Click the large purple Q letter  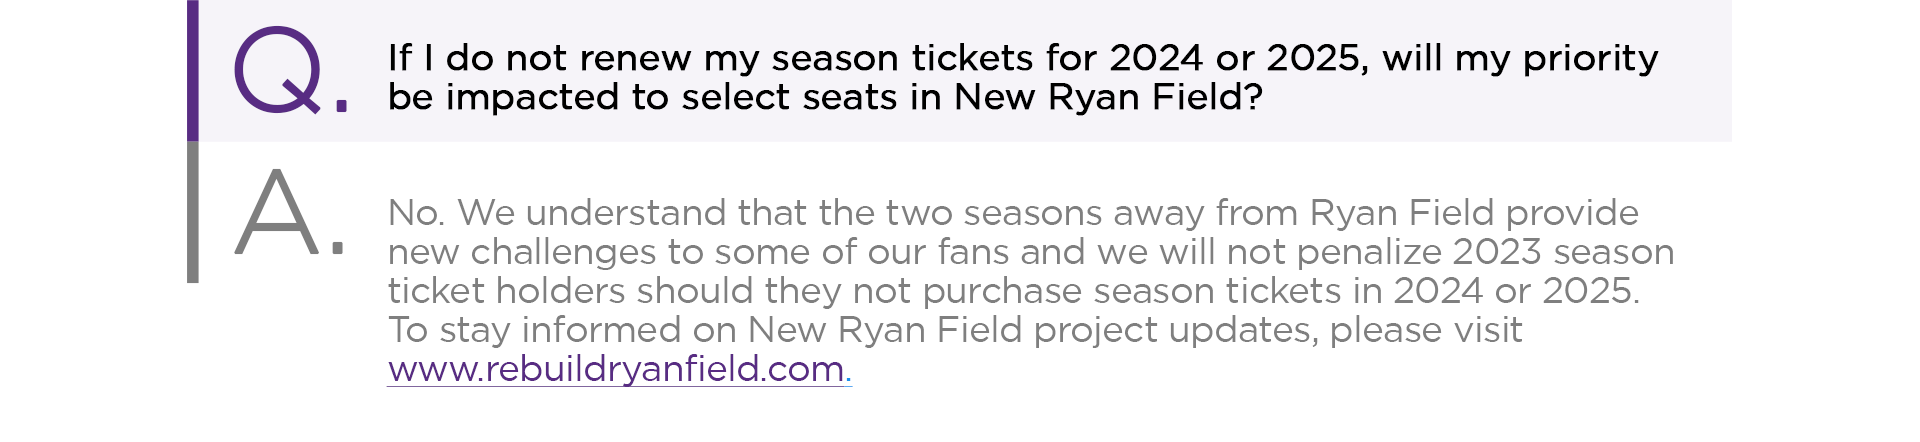tap(277, 70)
